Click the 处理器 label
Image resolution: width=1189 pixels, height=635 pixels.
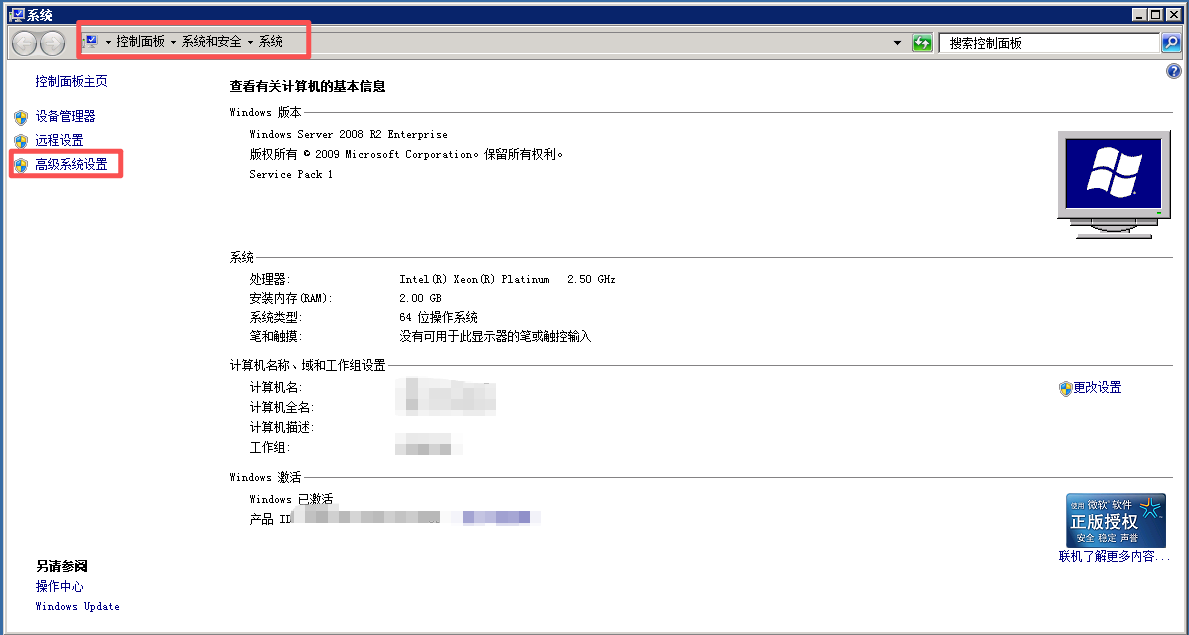tap(270, 279)
